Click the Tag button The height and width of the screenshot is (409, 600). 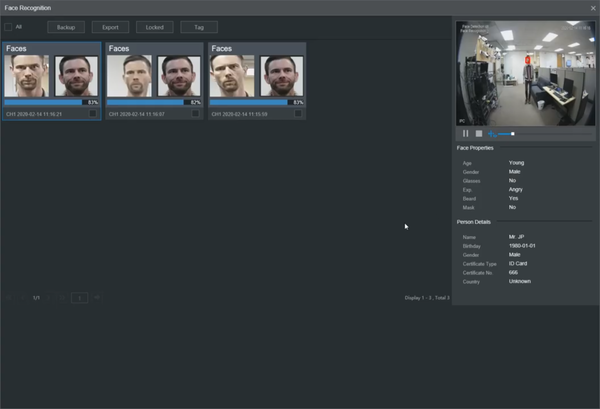[199, 27]
